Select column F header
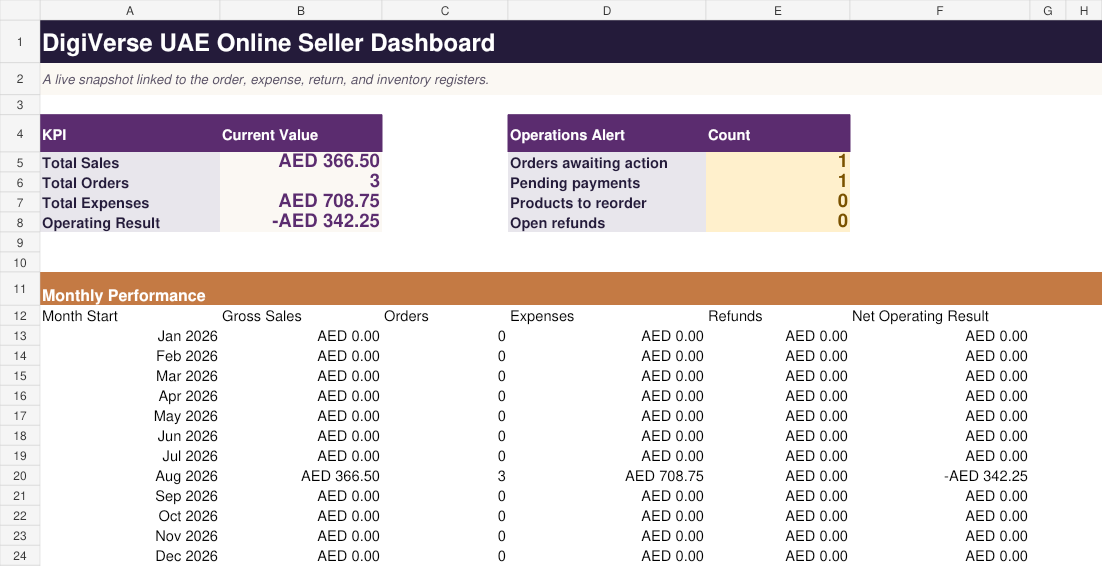1102x566 pixels. pos(940,10)
